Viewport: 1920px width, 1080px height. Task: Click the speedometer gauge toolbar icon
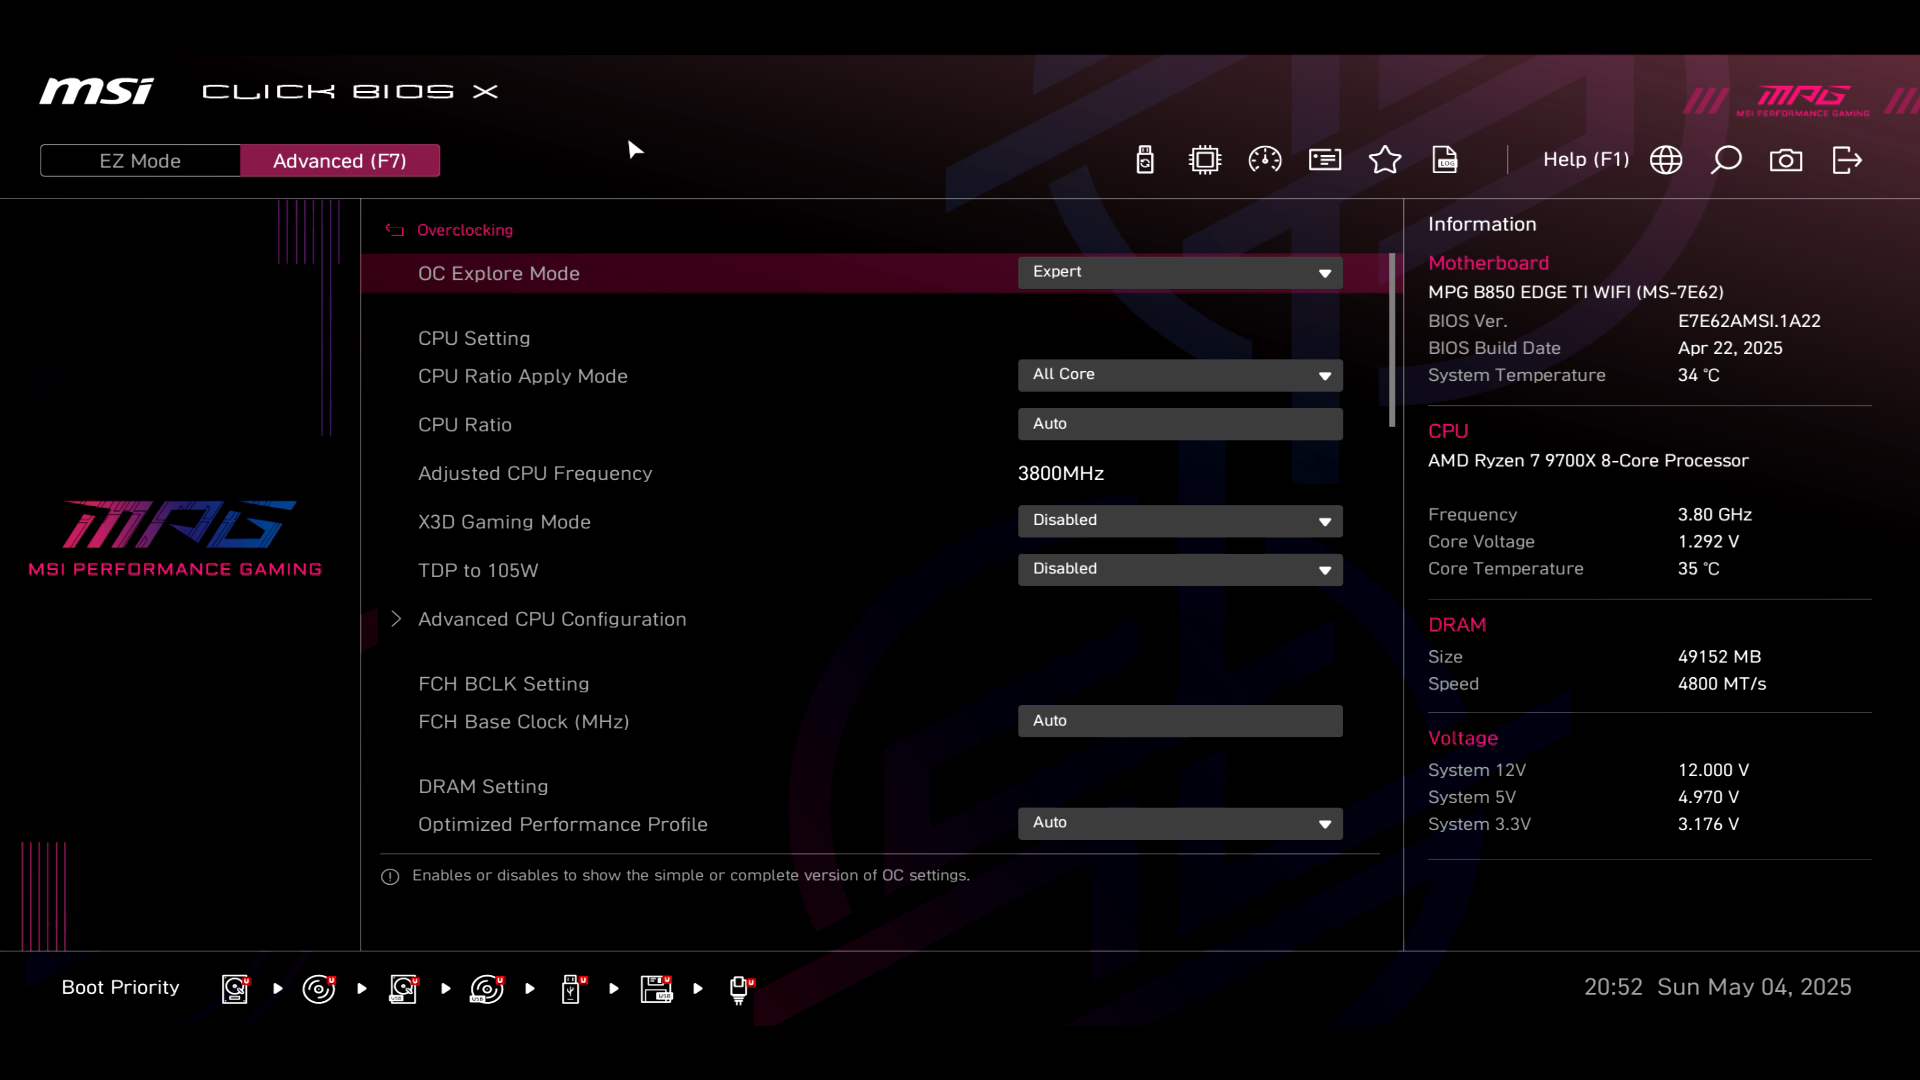tap(1265, 160)
